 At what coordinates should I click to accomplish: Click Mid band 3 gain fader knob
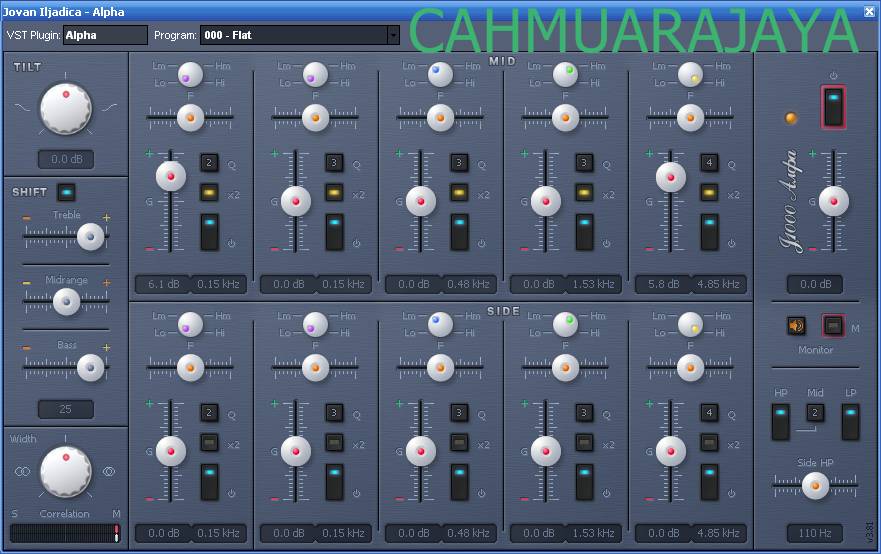click(x=421, y=201)
